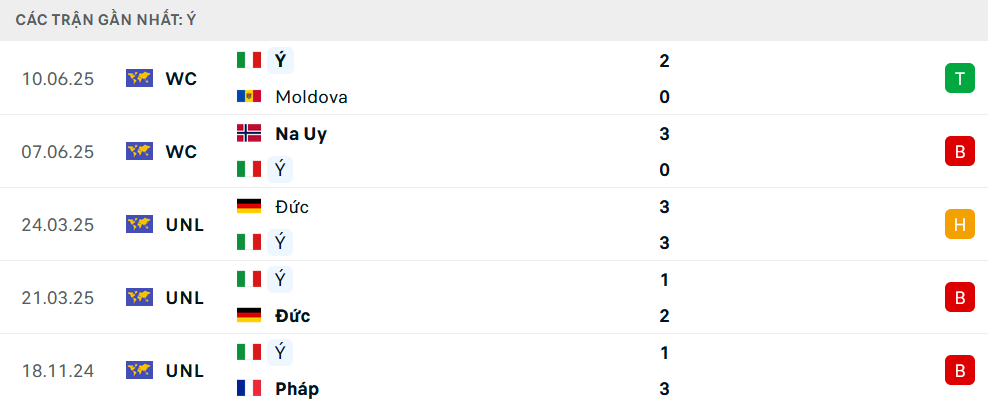The image size is (988, 407).
Task: Click the orange H draw badge
Action: pyautogui.click(x=959, y=225)
